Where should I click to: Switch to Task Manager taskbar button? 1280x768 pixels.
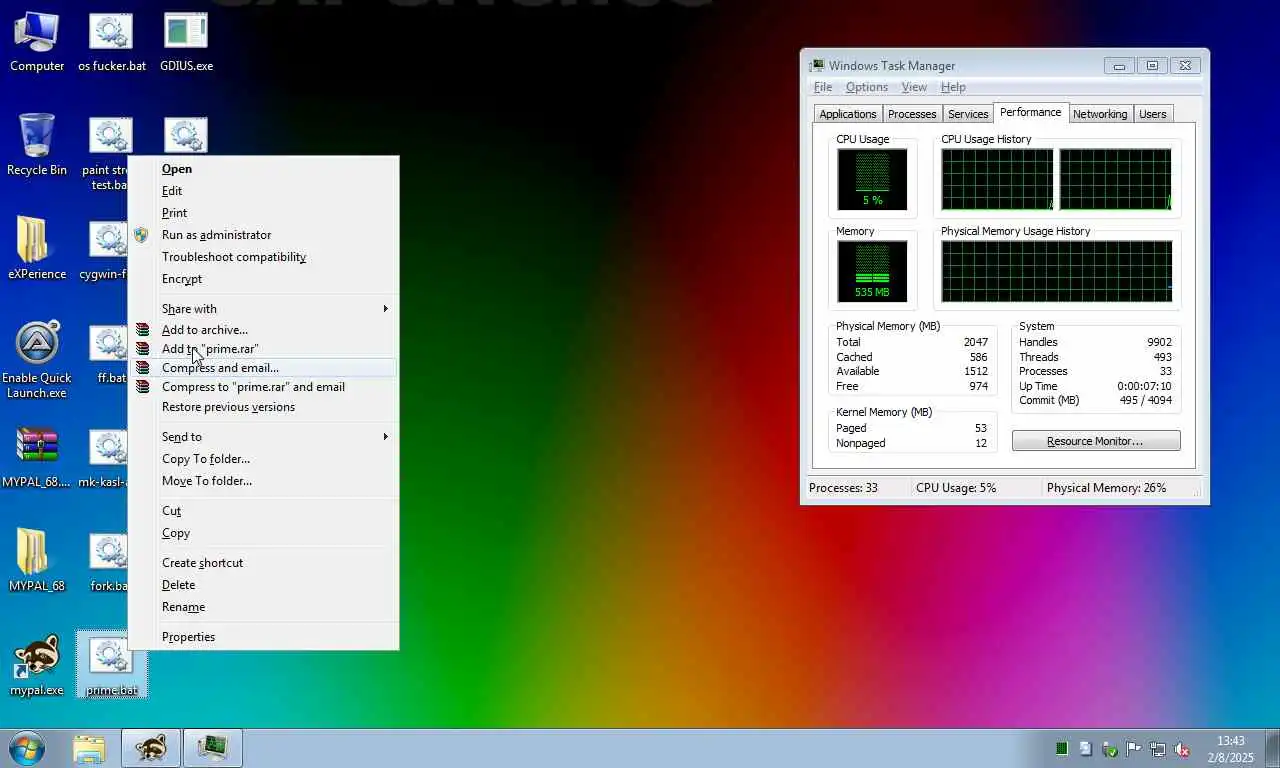pyautogui.click(x=212, y=748)
